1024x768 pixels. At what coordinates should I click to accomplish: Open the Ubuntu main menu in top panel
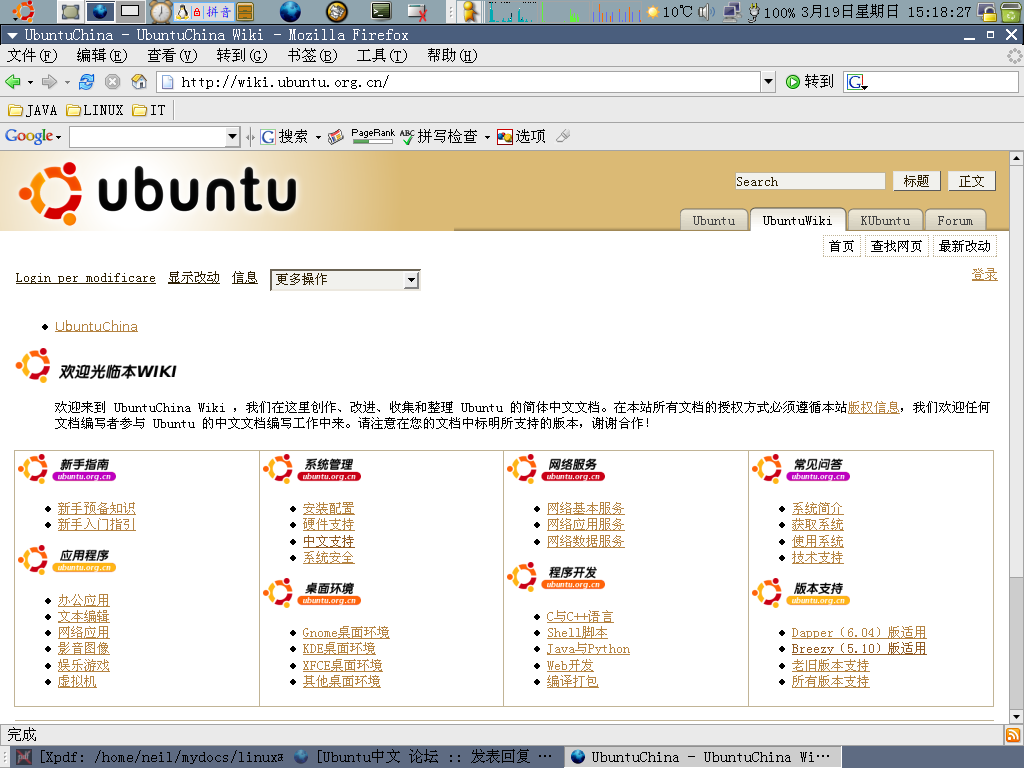pyautogui.click(x=24, y=11)
